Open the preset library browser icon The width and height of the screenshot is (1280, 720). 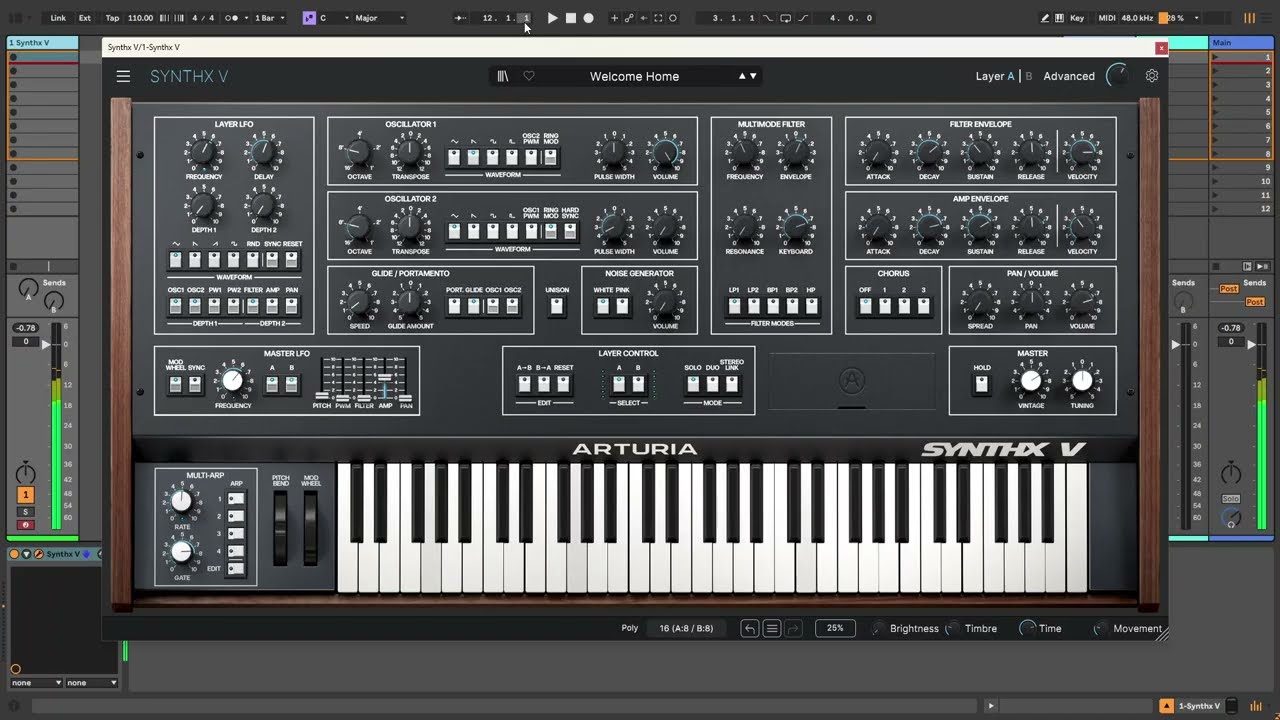point(503,76)
